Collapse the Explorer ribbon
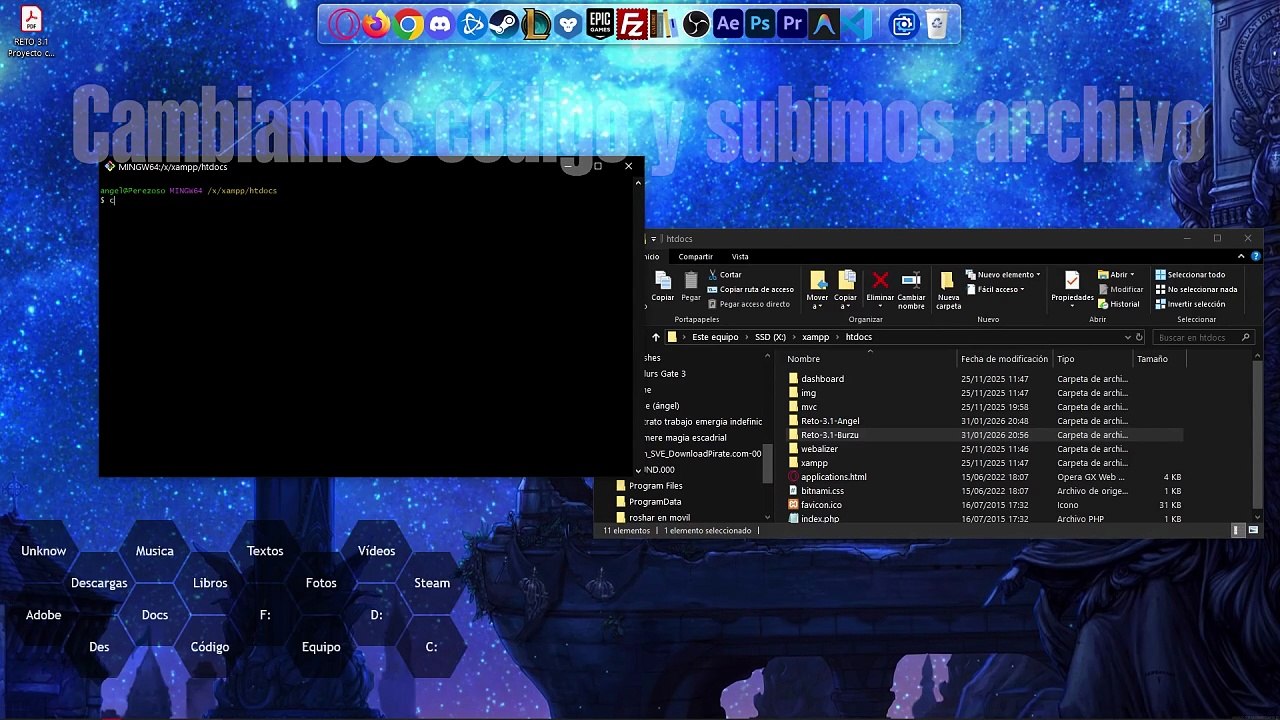Viewport: 1280px width, 720px height. click(x=1241, y=257)
